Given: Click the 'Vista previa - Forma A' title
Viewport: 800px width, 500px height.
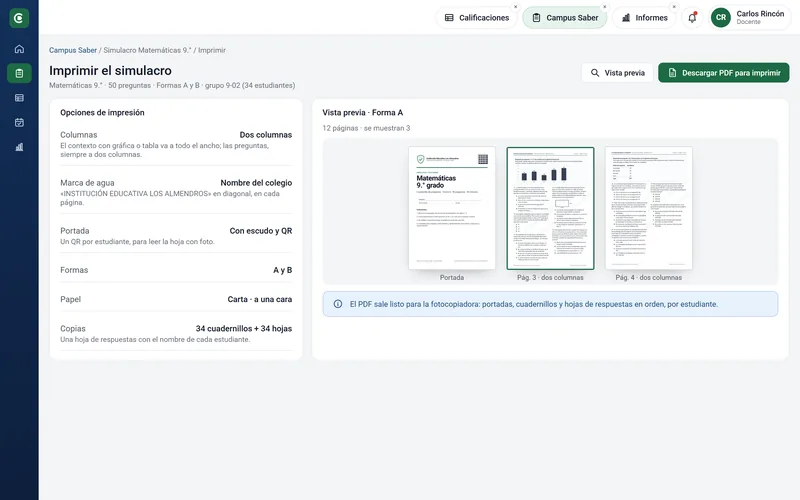Looking at the screenshot, I should click(x=363, y=112).
